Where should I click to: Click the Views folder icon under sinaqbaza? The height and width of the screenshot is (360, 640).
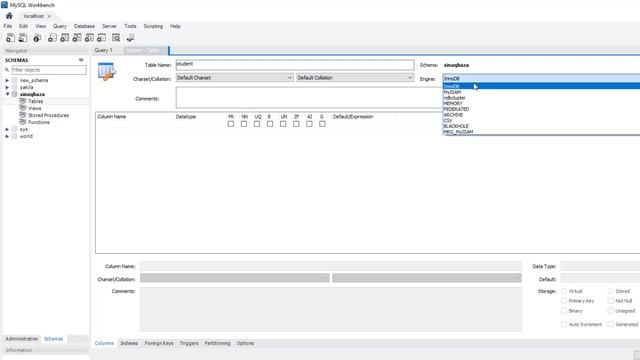pyautogui.click(x=23, y=108)
